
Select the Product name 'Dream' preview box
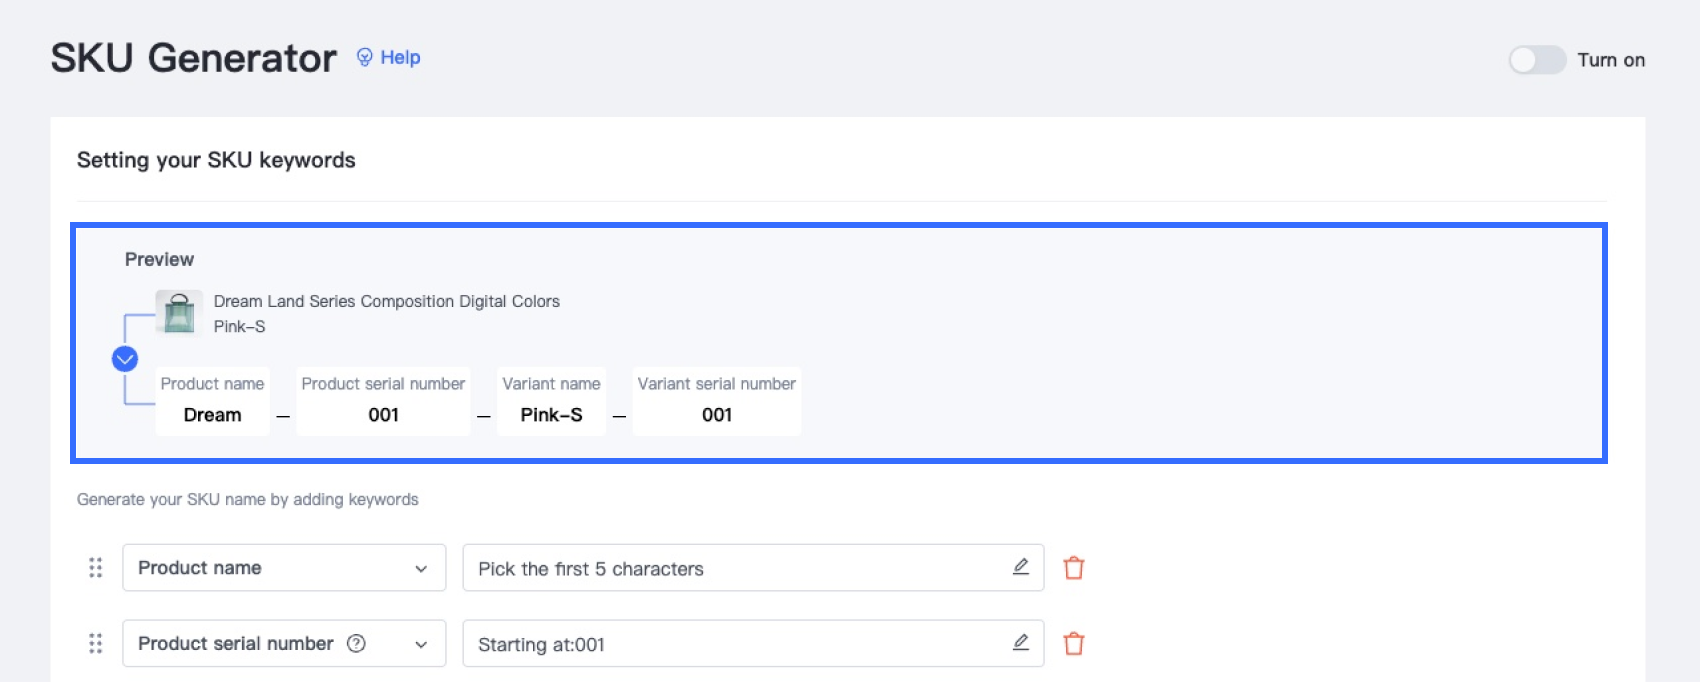(212, 401)
